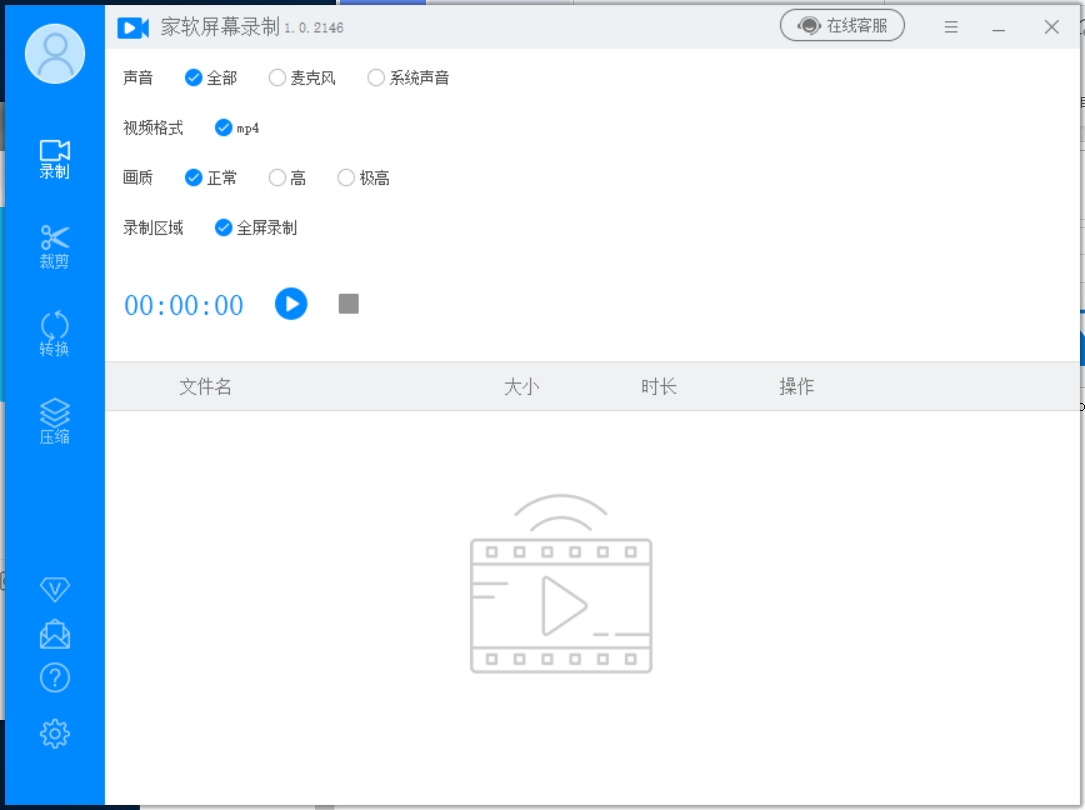The image size is (1085, 810).
Task: Select 系统声音 system sound option
Action: pos(376,78)
